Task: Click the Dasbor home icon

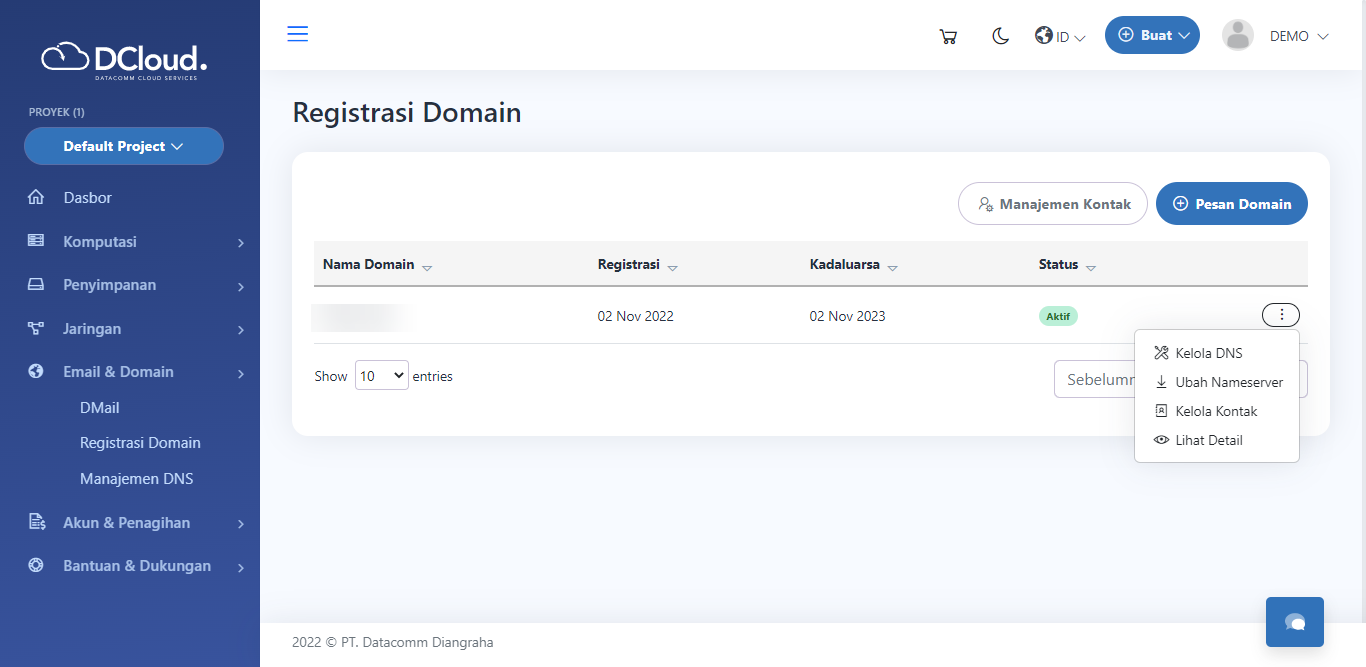Action: (36, 198)
